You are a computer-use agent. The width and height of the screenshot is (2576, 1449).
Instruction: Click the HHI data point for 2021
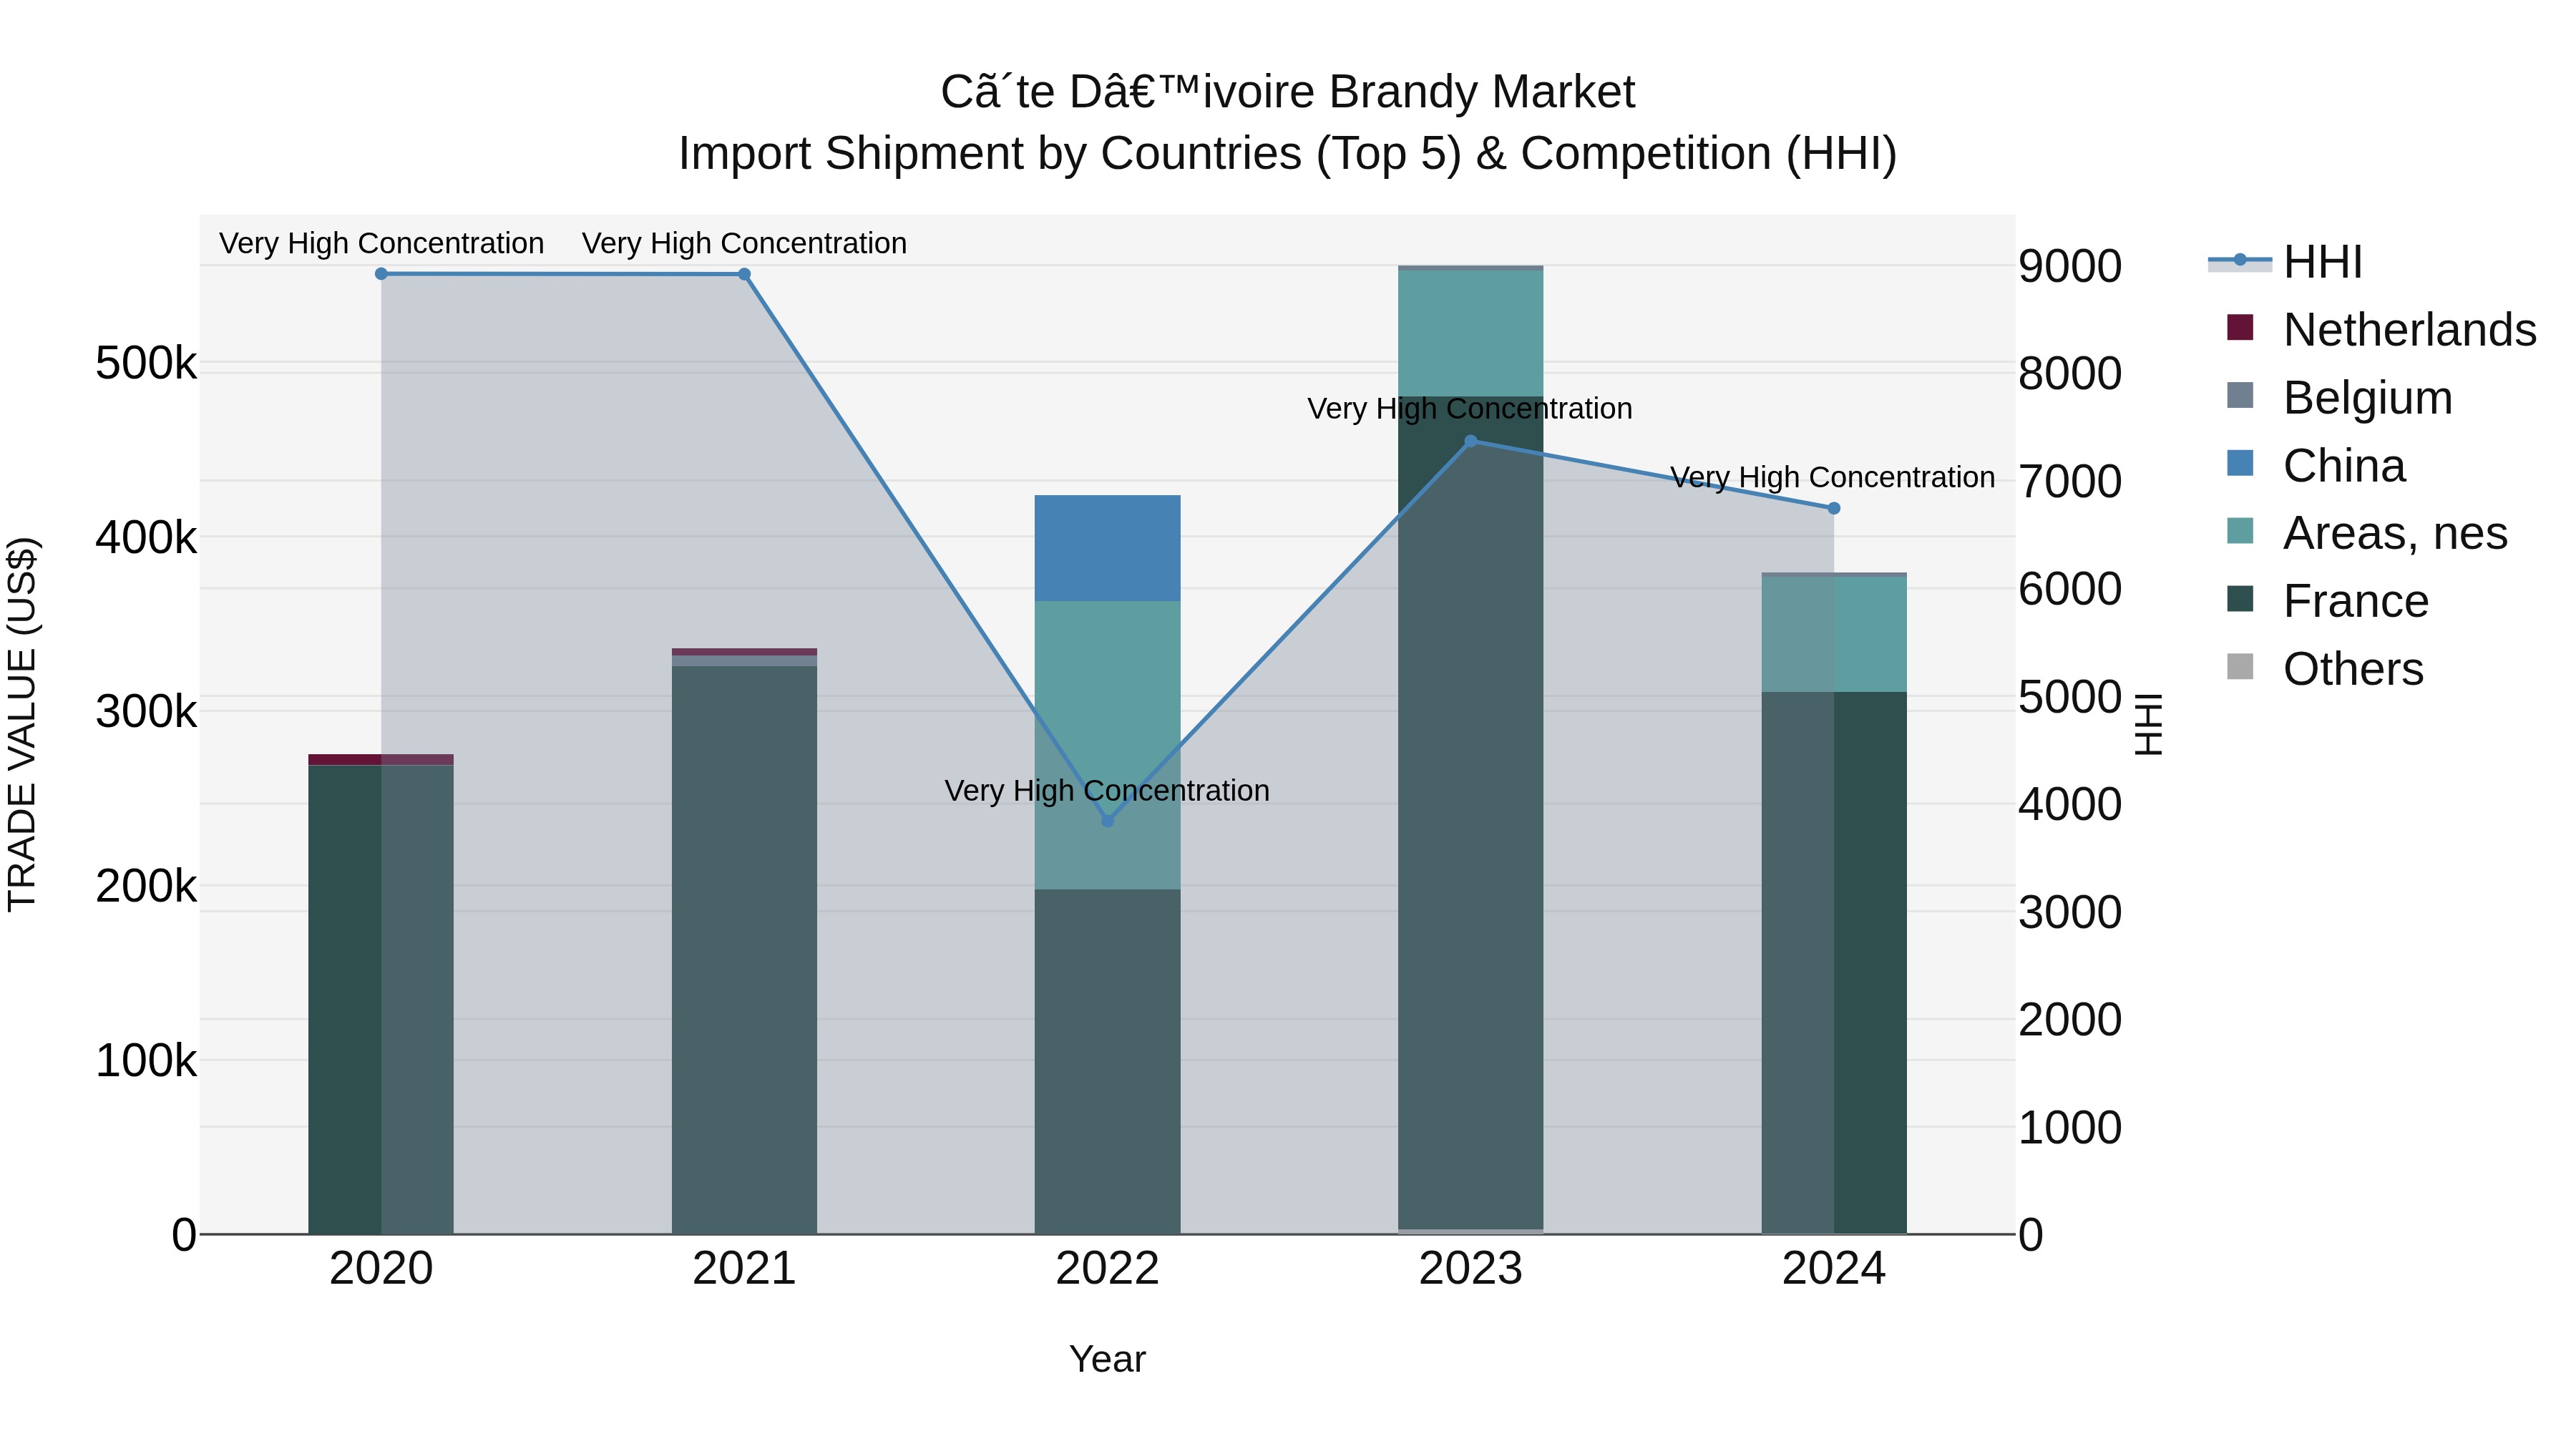pos(744,275)
